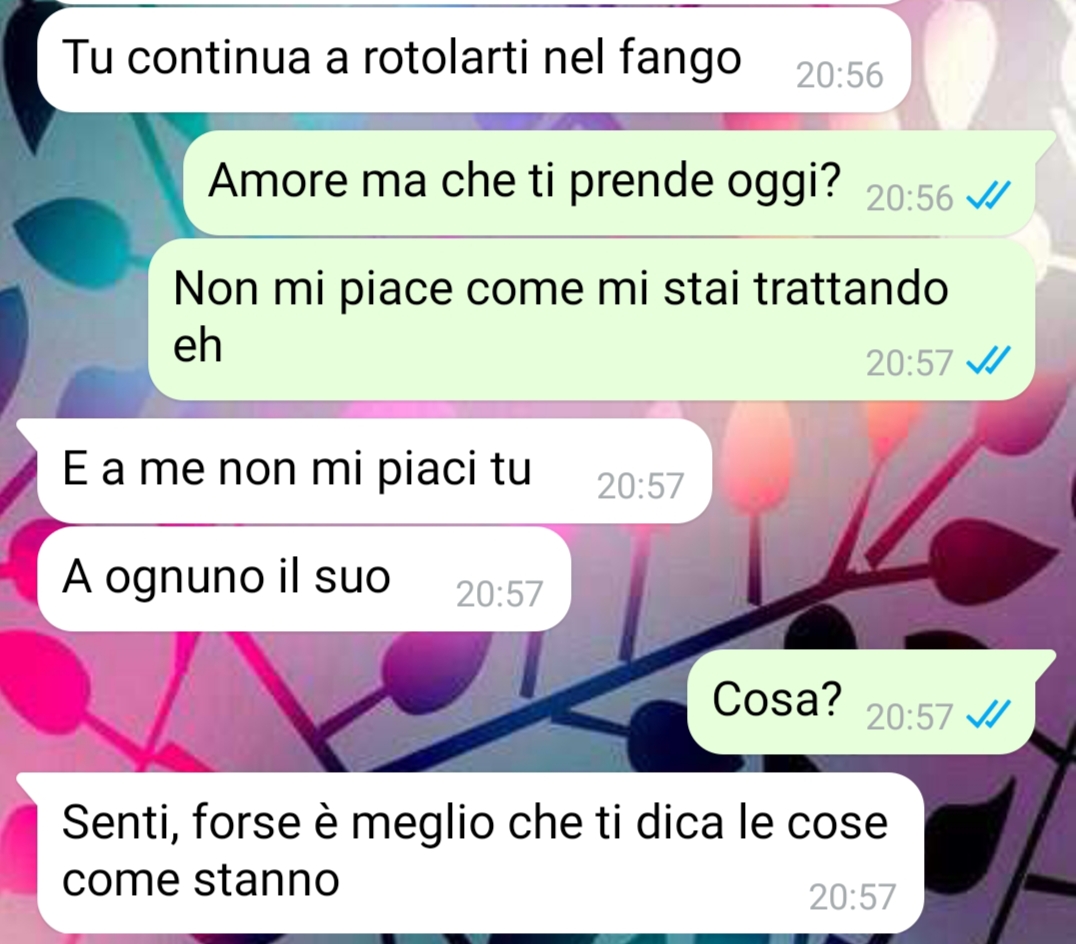Tap the message 'Tu continua a rotolarti nel fango'
The height and width of the screenshot is (944, 1076).
(473, 60)
